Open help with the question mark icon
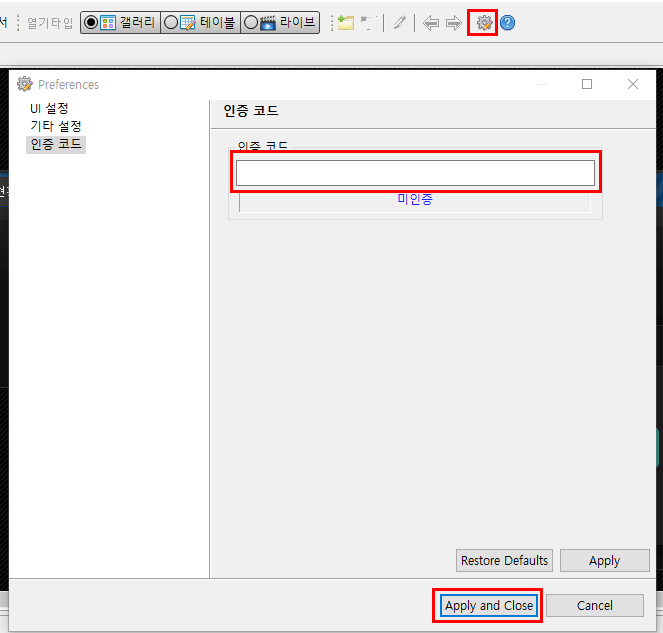This screenshot has height=633, width=663. (x=507, y=23)
